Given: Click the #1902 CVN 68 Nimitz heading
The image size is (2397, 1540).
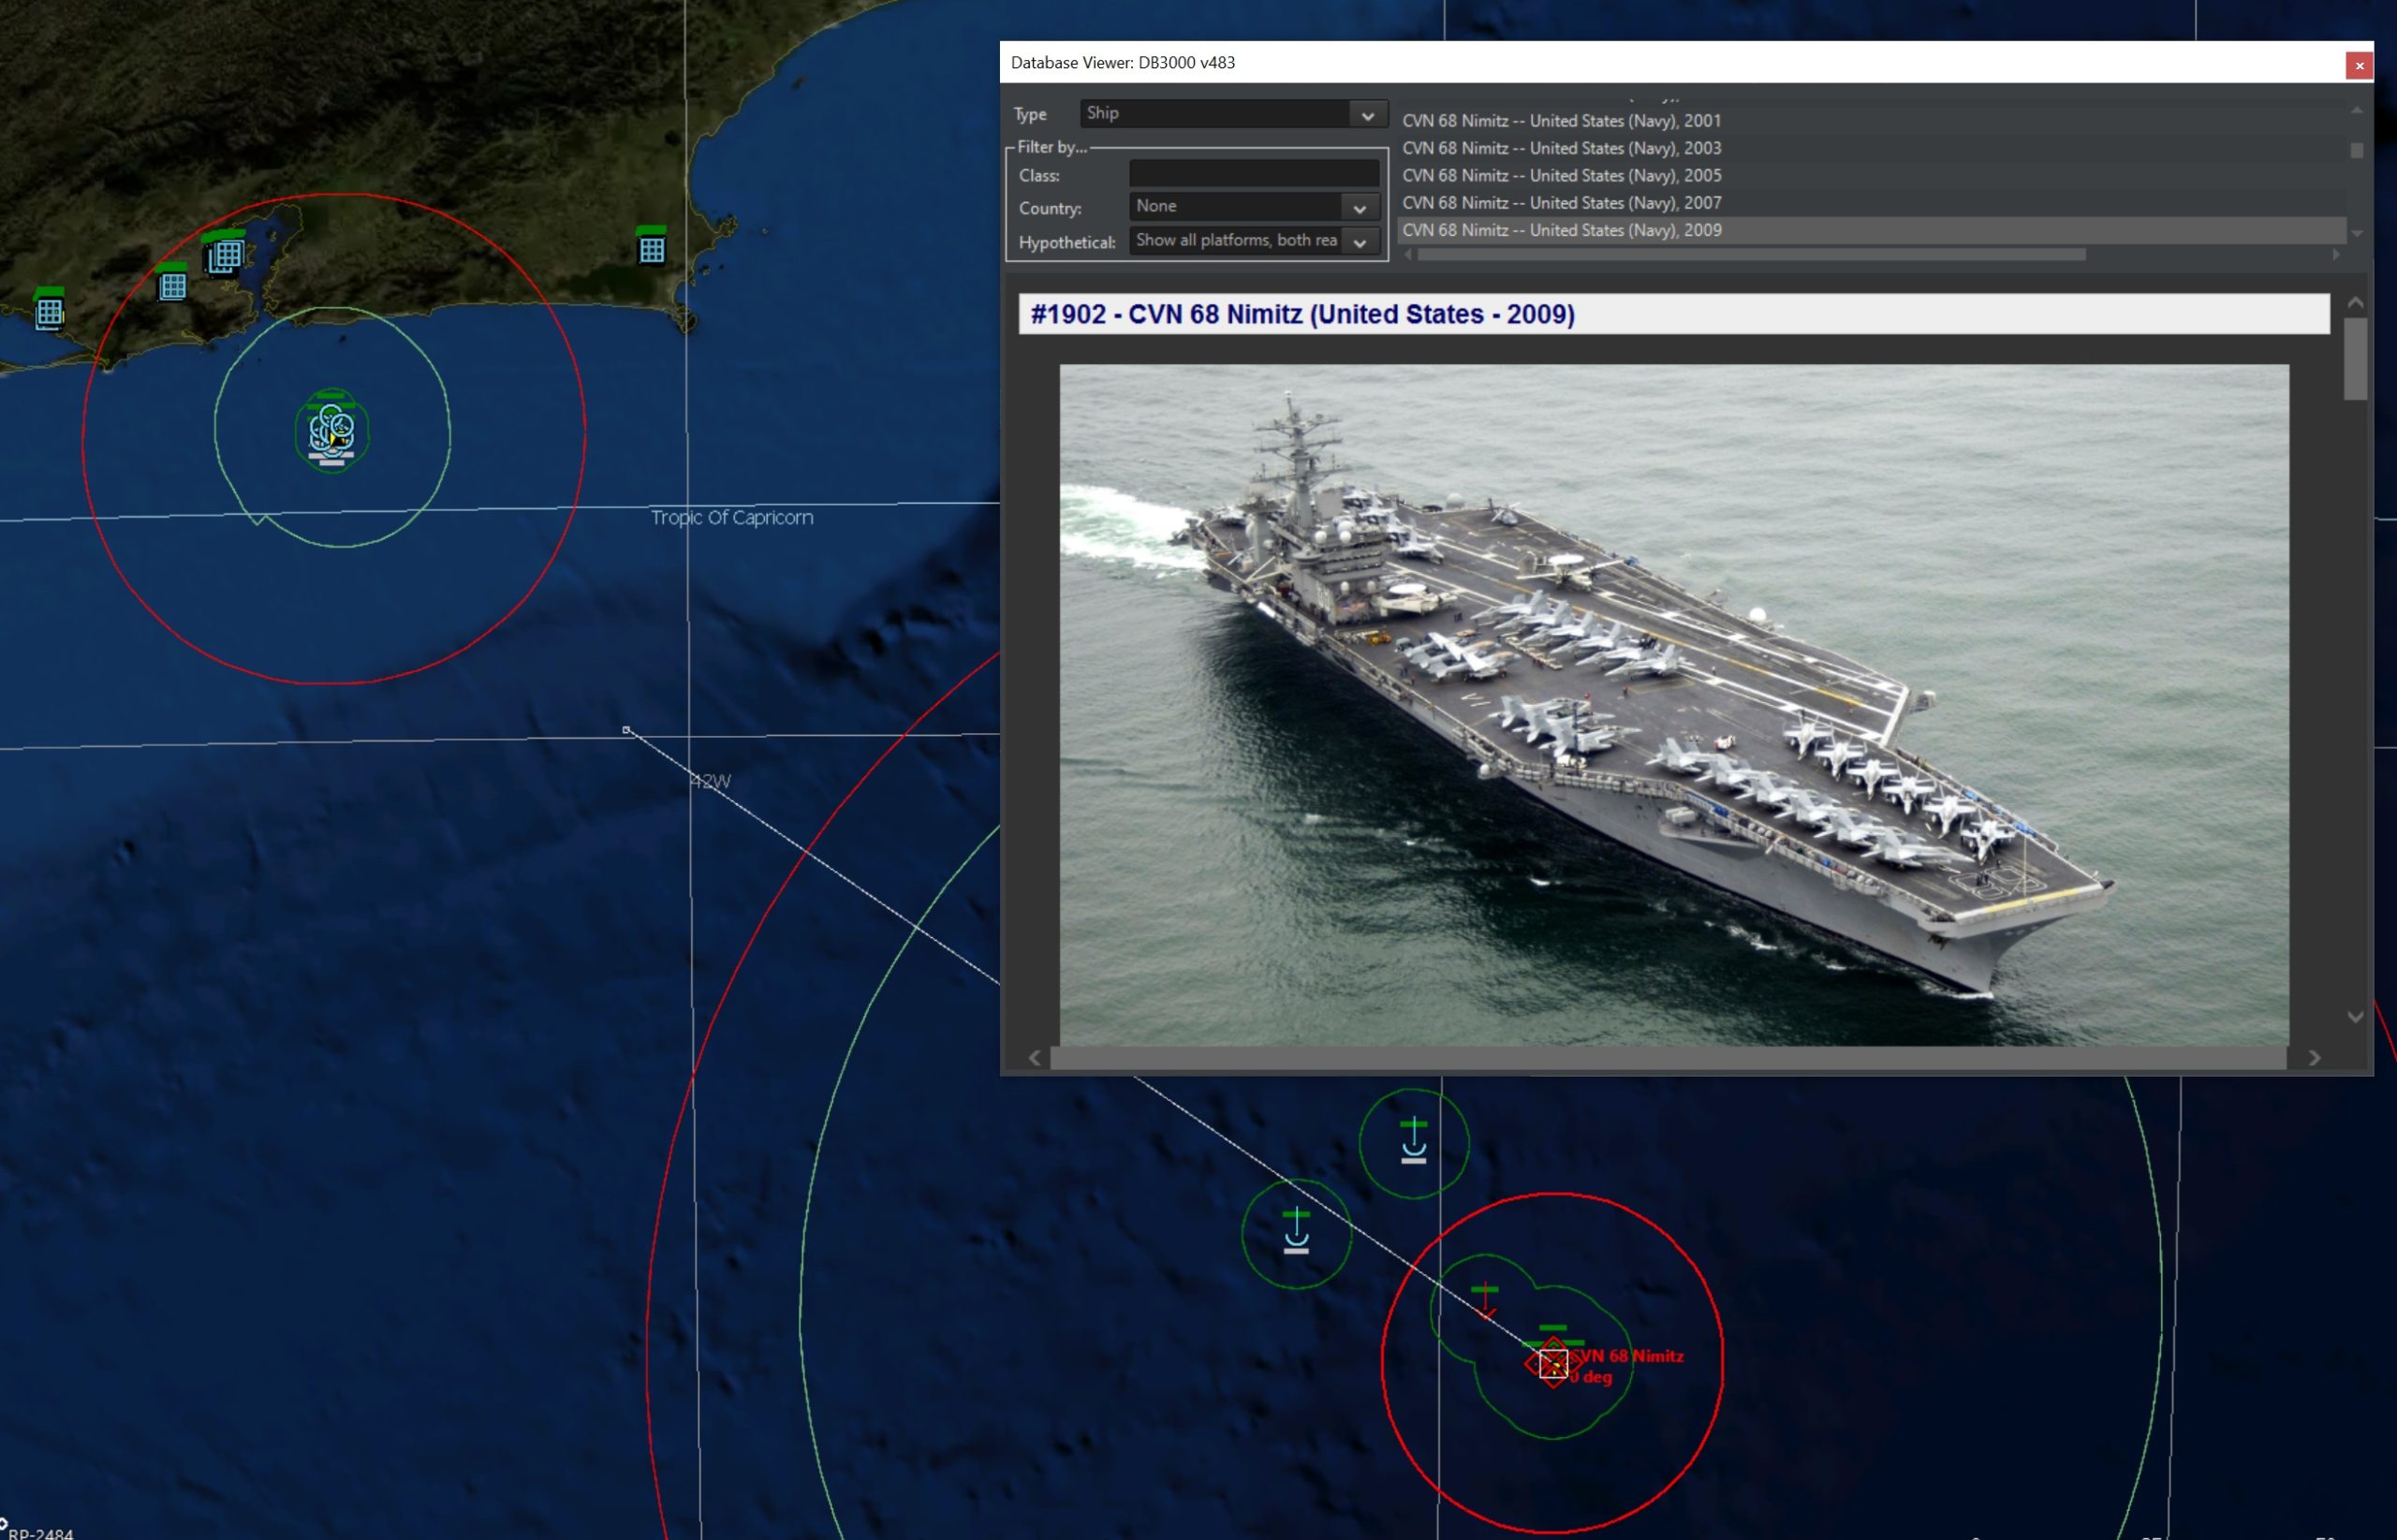Looking at the screenshot, I should pos(1302,314).
